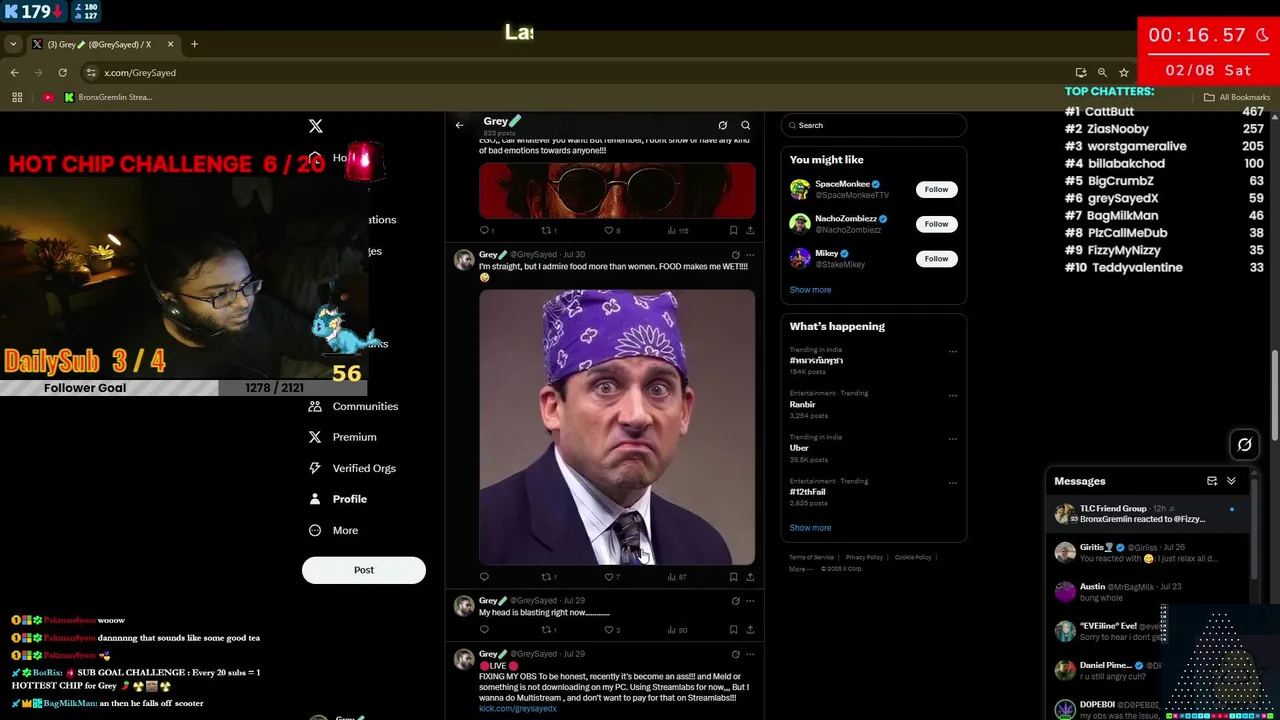Open the Austin conversation
This screenshot has width=1280, height=720.
point(1150,592)
